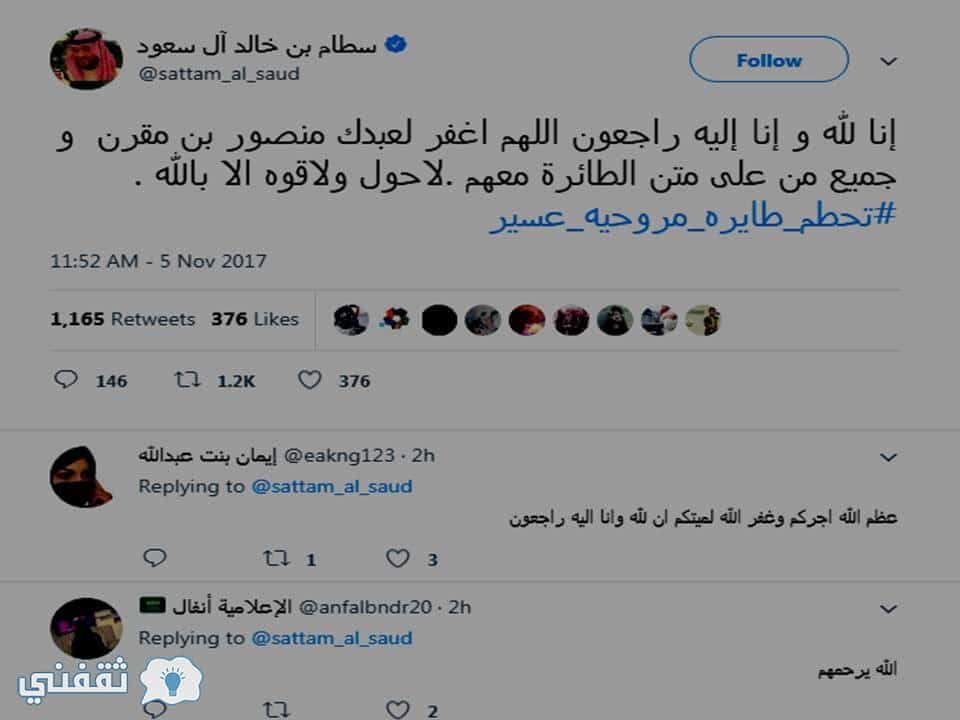960x720 pixels.
Task: Retweet the @eakng123 reply
Action: coord(276,558)
